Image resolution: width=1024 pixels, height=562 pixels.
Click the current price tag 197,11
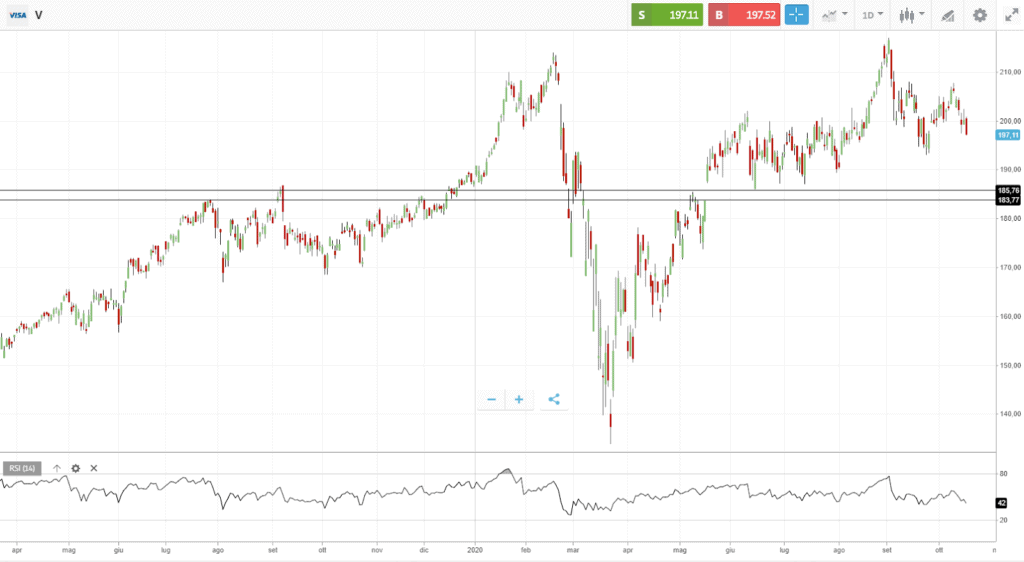(x=1008, y=135)
